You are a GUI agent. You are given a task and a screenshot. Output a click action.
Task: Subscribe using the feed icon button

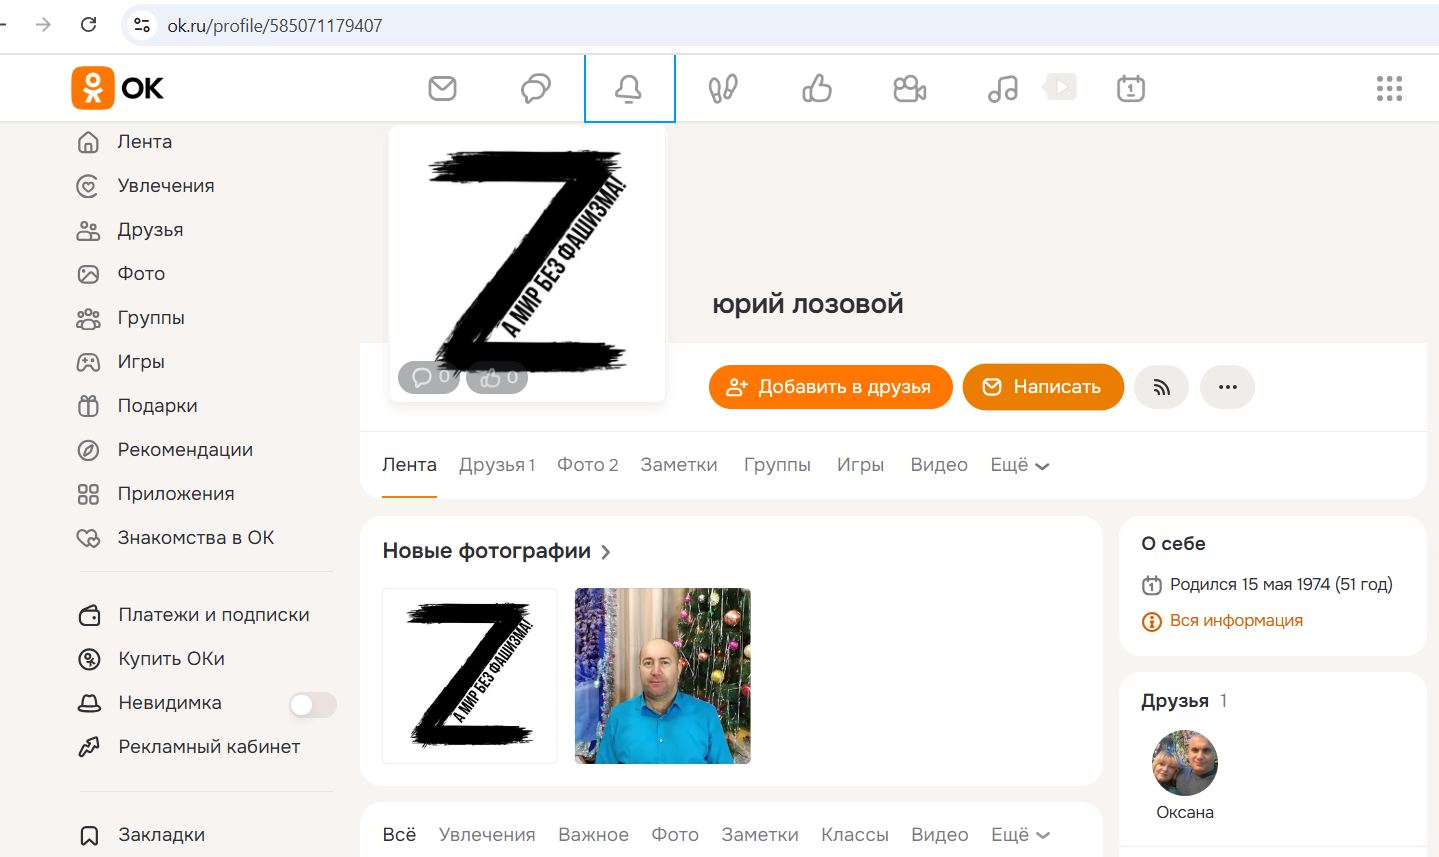[x=1161, y=387]
